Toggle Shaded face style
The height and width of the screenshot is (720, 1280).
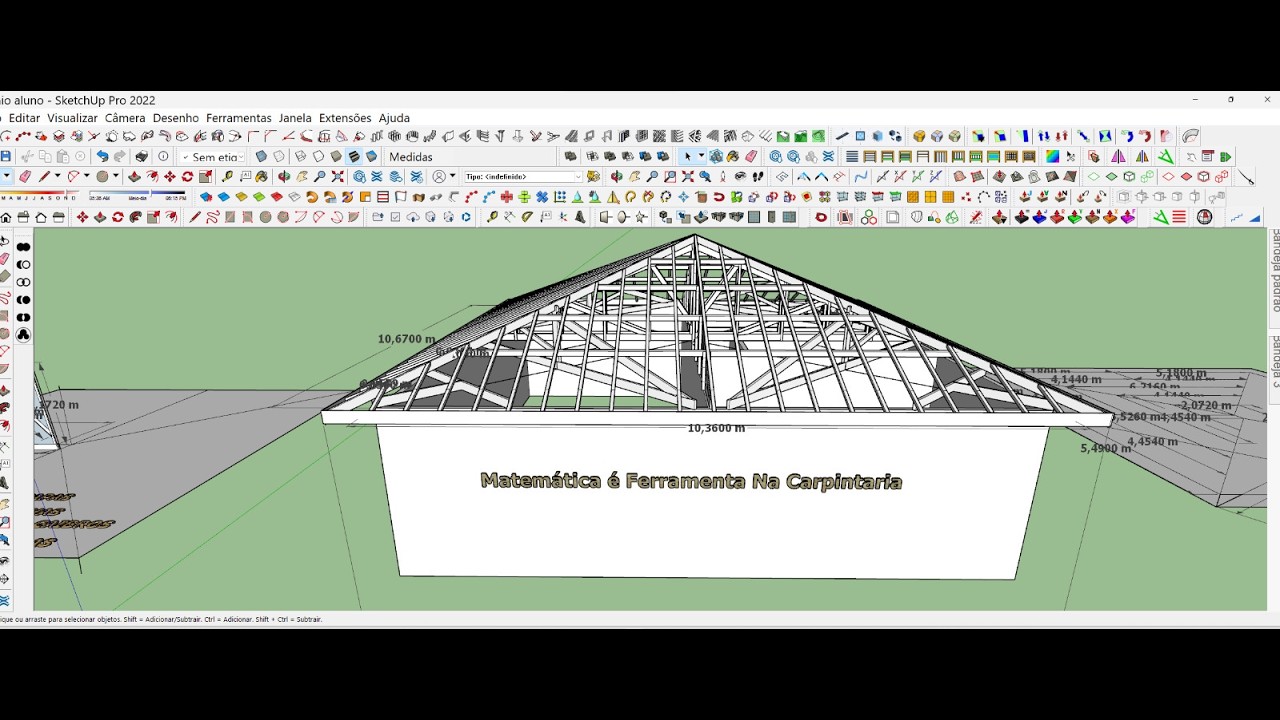click(336, 156)
